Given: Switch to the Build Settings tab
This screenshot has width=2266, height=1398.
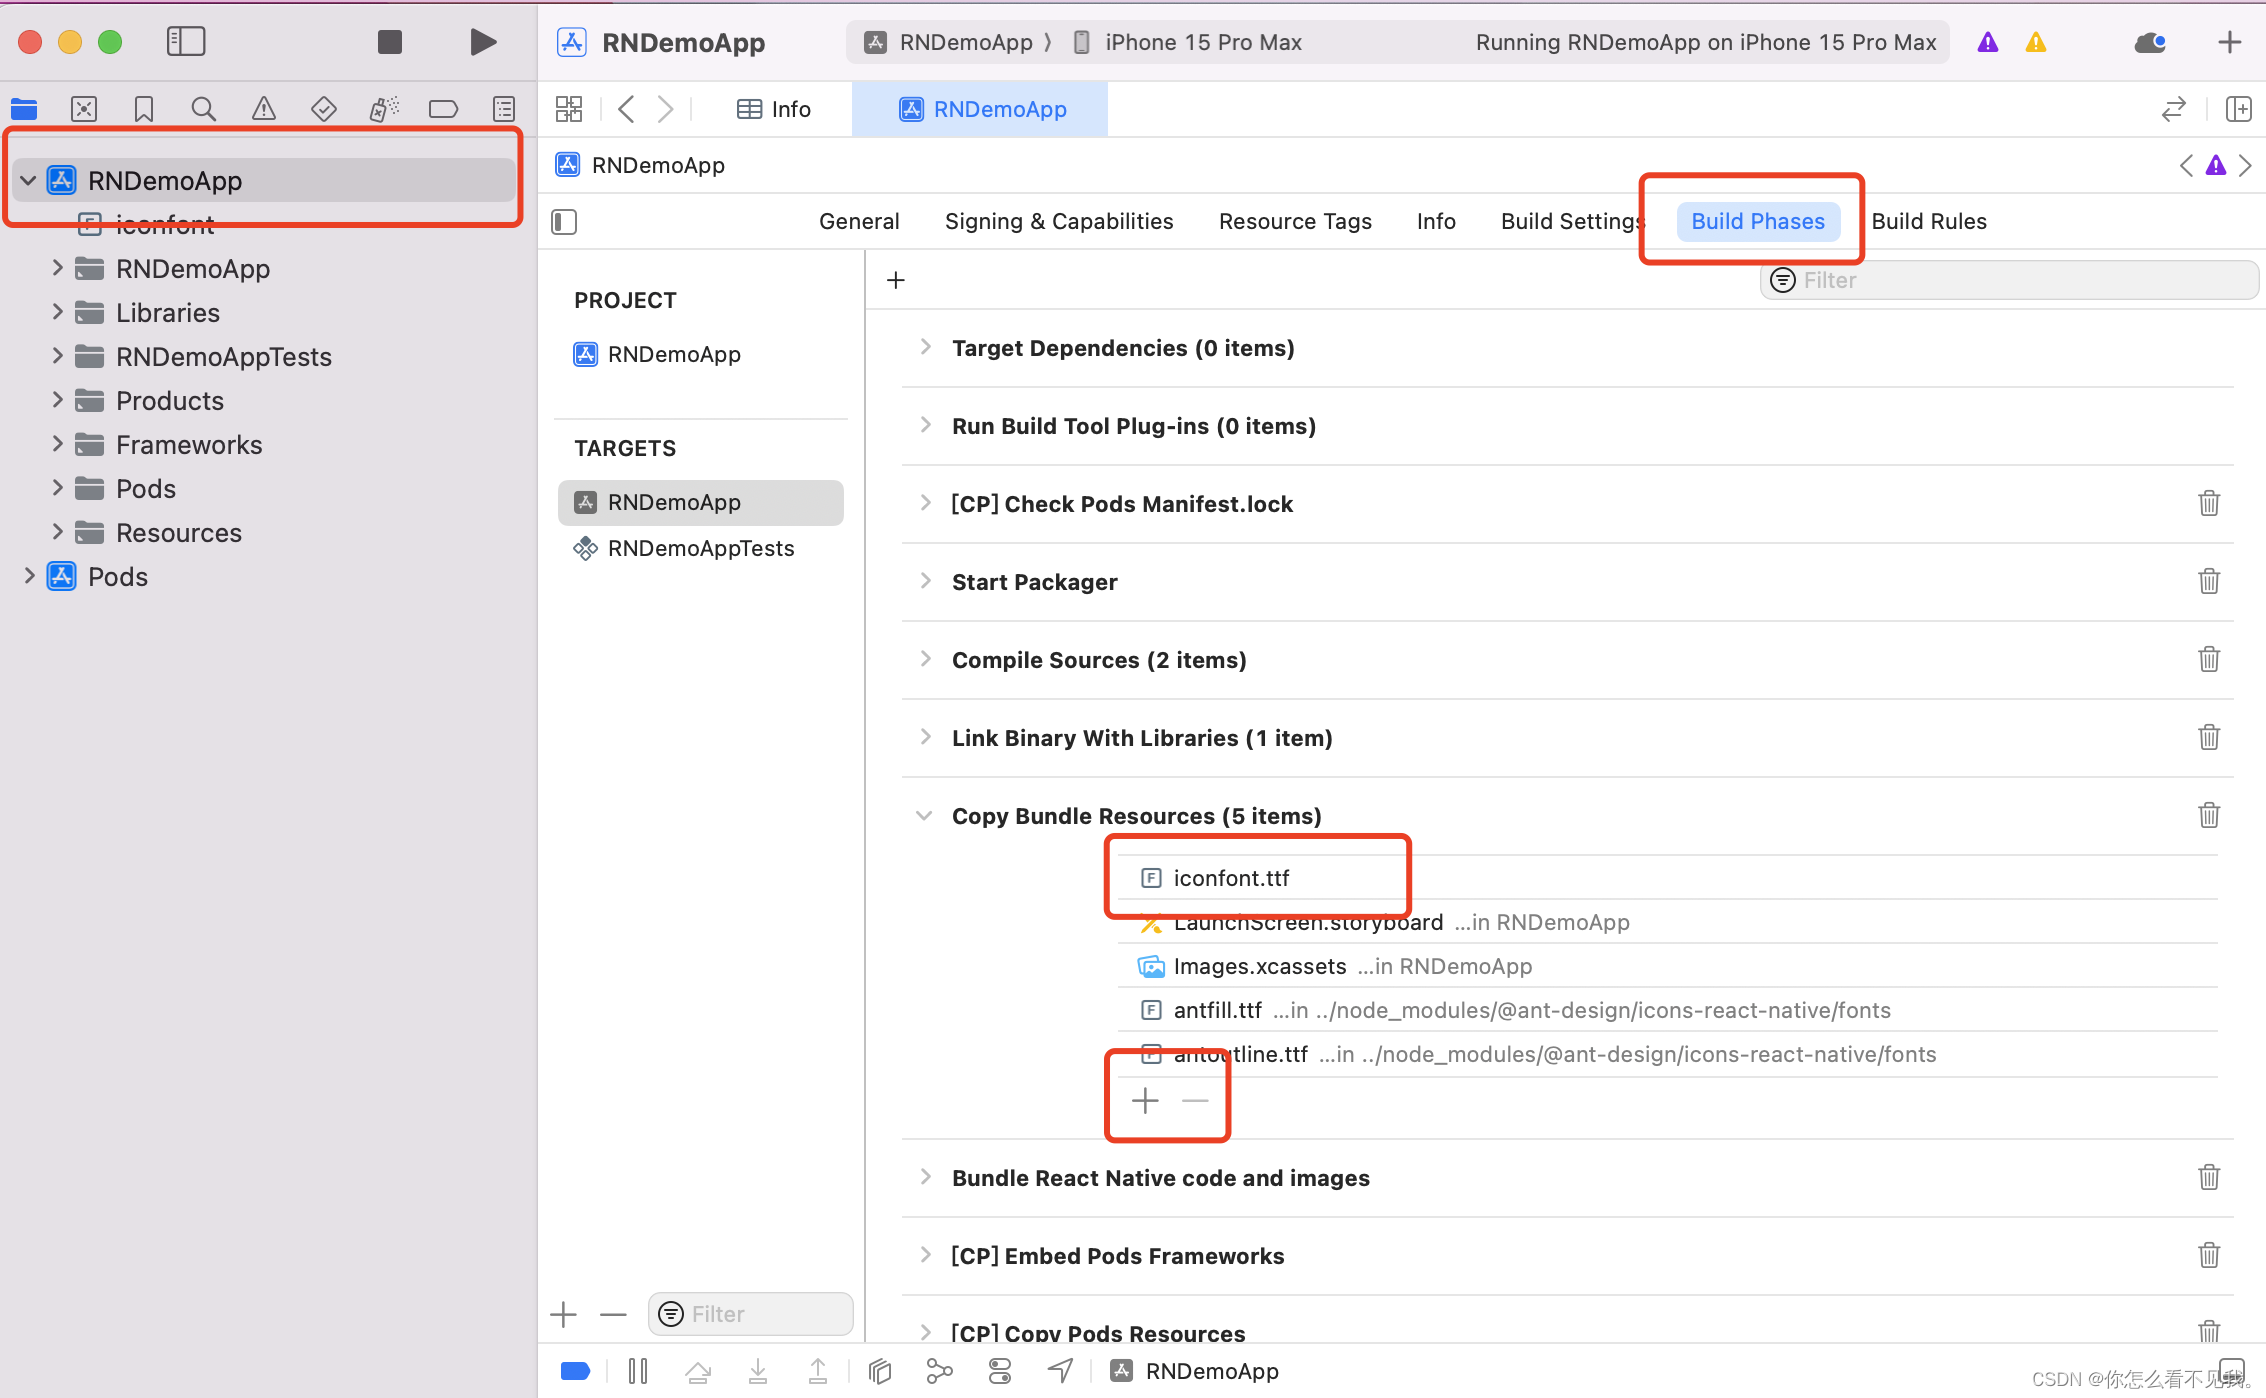Looking at the screenshot, I should (x=1569, y=222).
